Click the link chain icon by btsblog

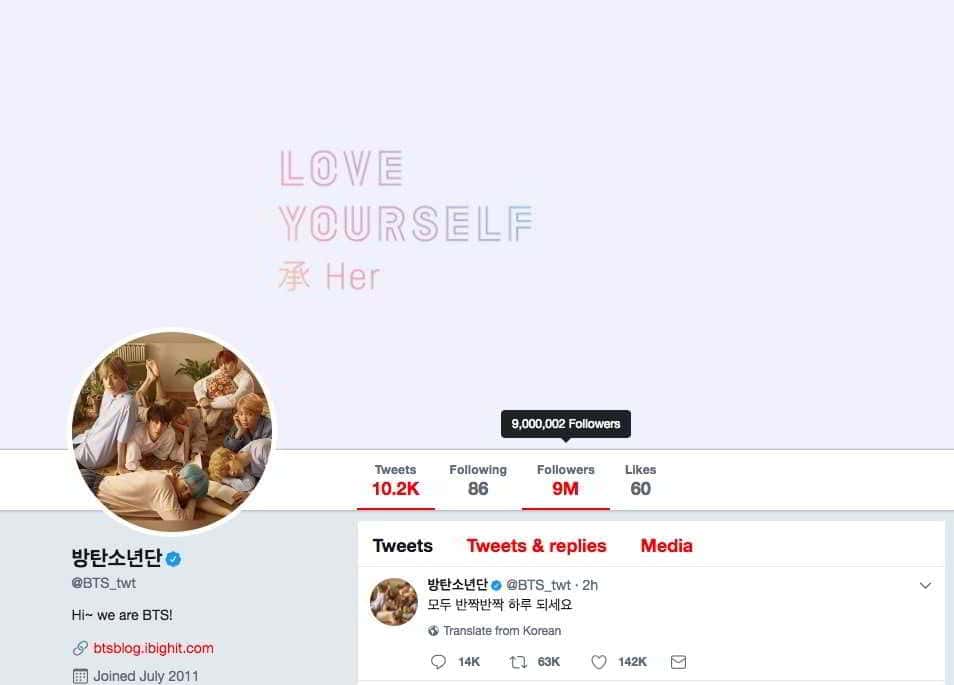(x=80, y=648)
